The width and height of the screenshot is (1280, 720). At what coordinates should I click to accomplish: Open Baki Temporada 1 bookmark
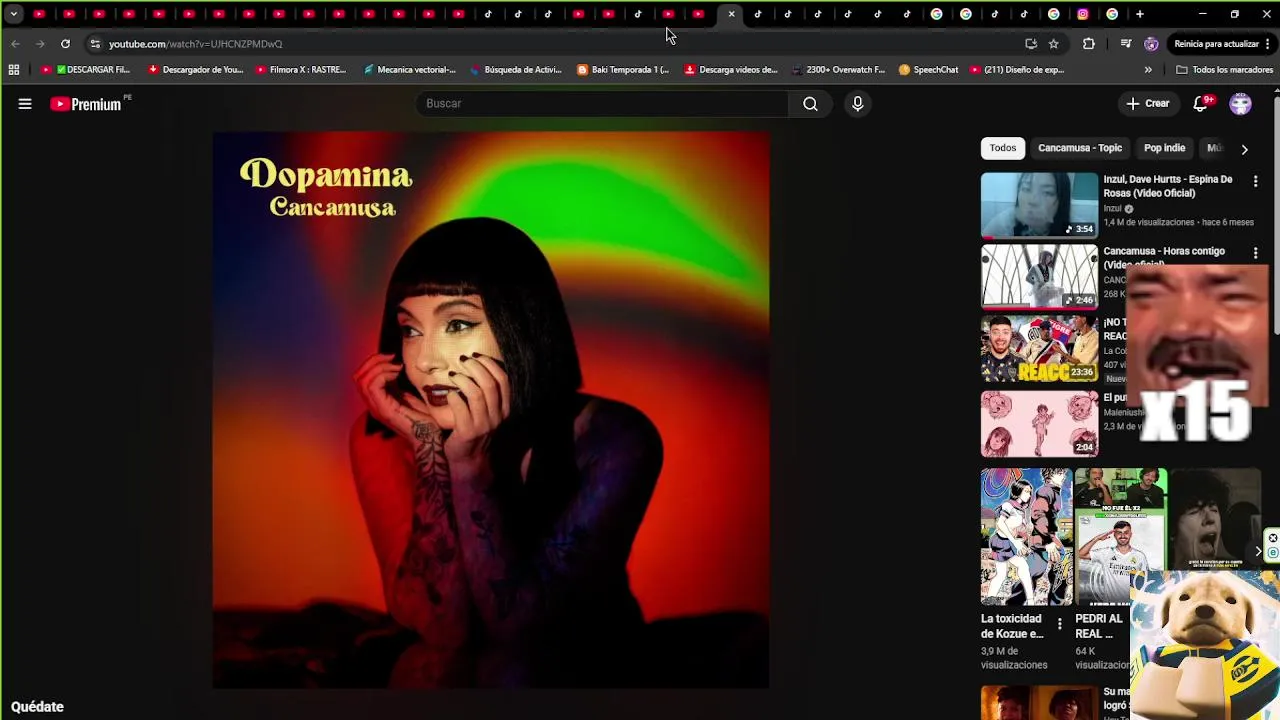(x=623, y=70)
